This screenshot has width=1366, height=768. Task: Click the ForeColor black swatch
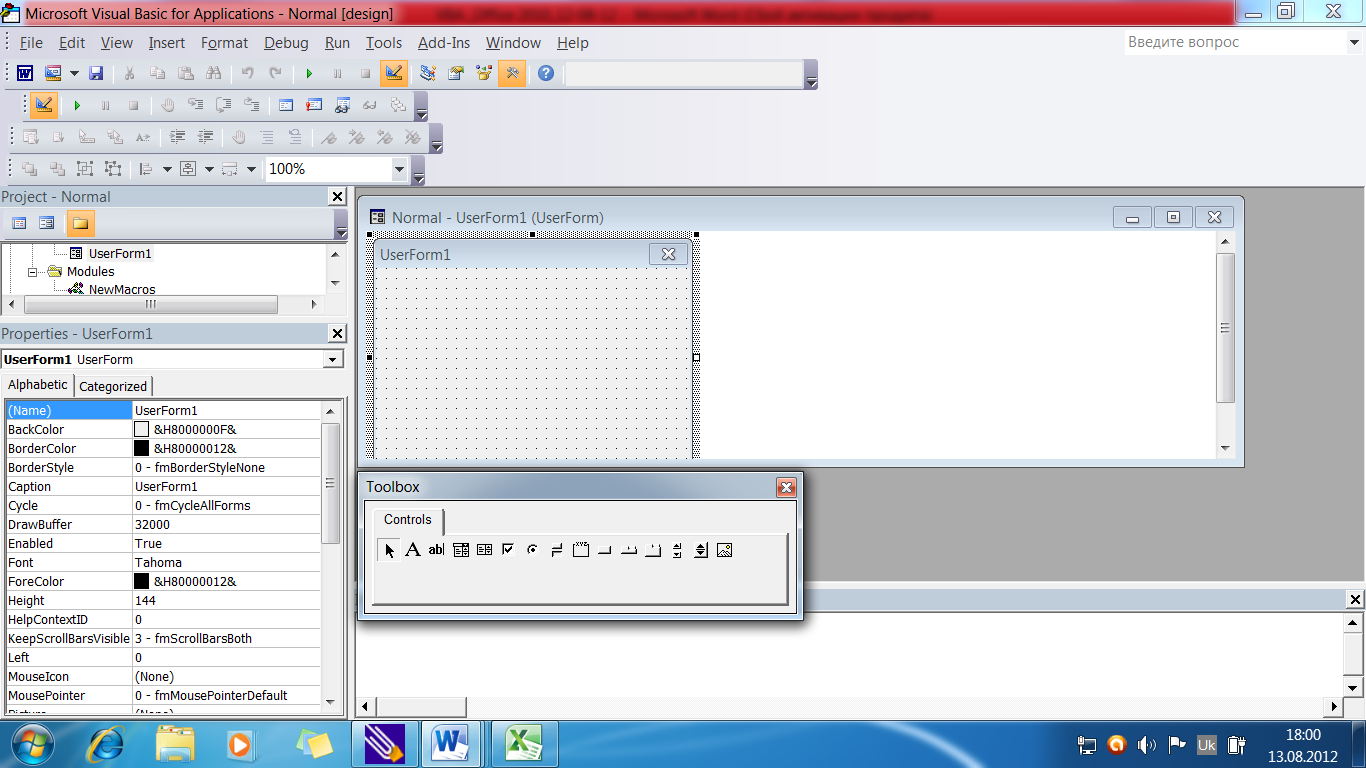tap(142, 581)
